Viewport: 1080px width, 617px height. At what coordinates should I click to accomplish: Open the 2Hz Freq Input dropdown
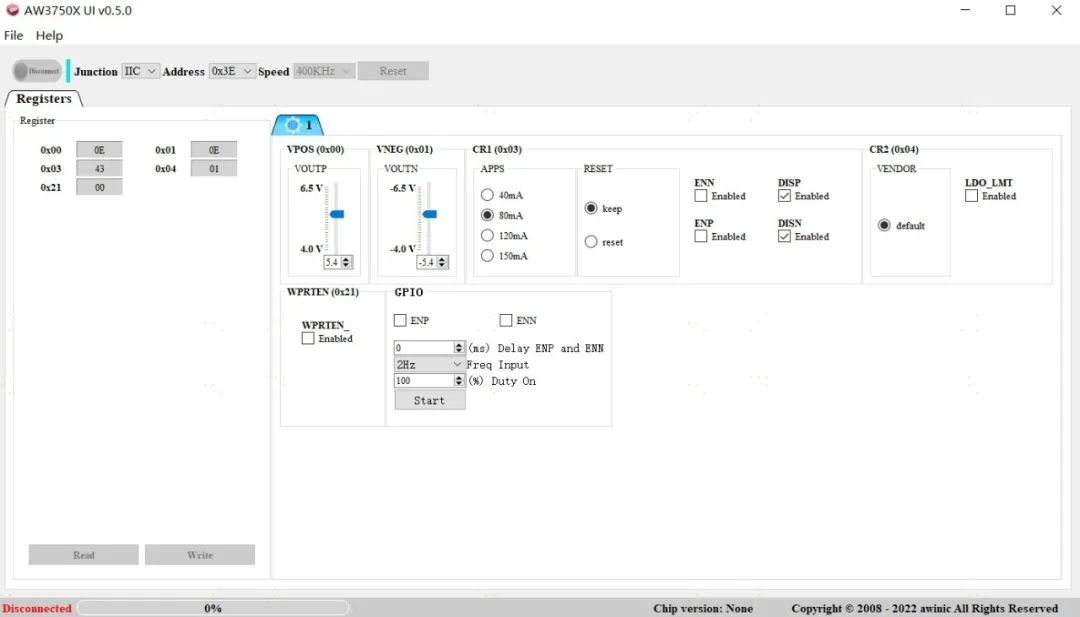coord(428,364)
